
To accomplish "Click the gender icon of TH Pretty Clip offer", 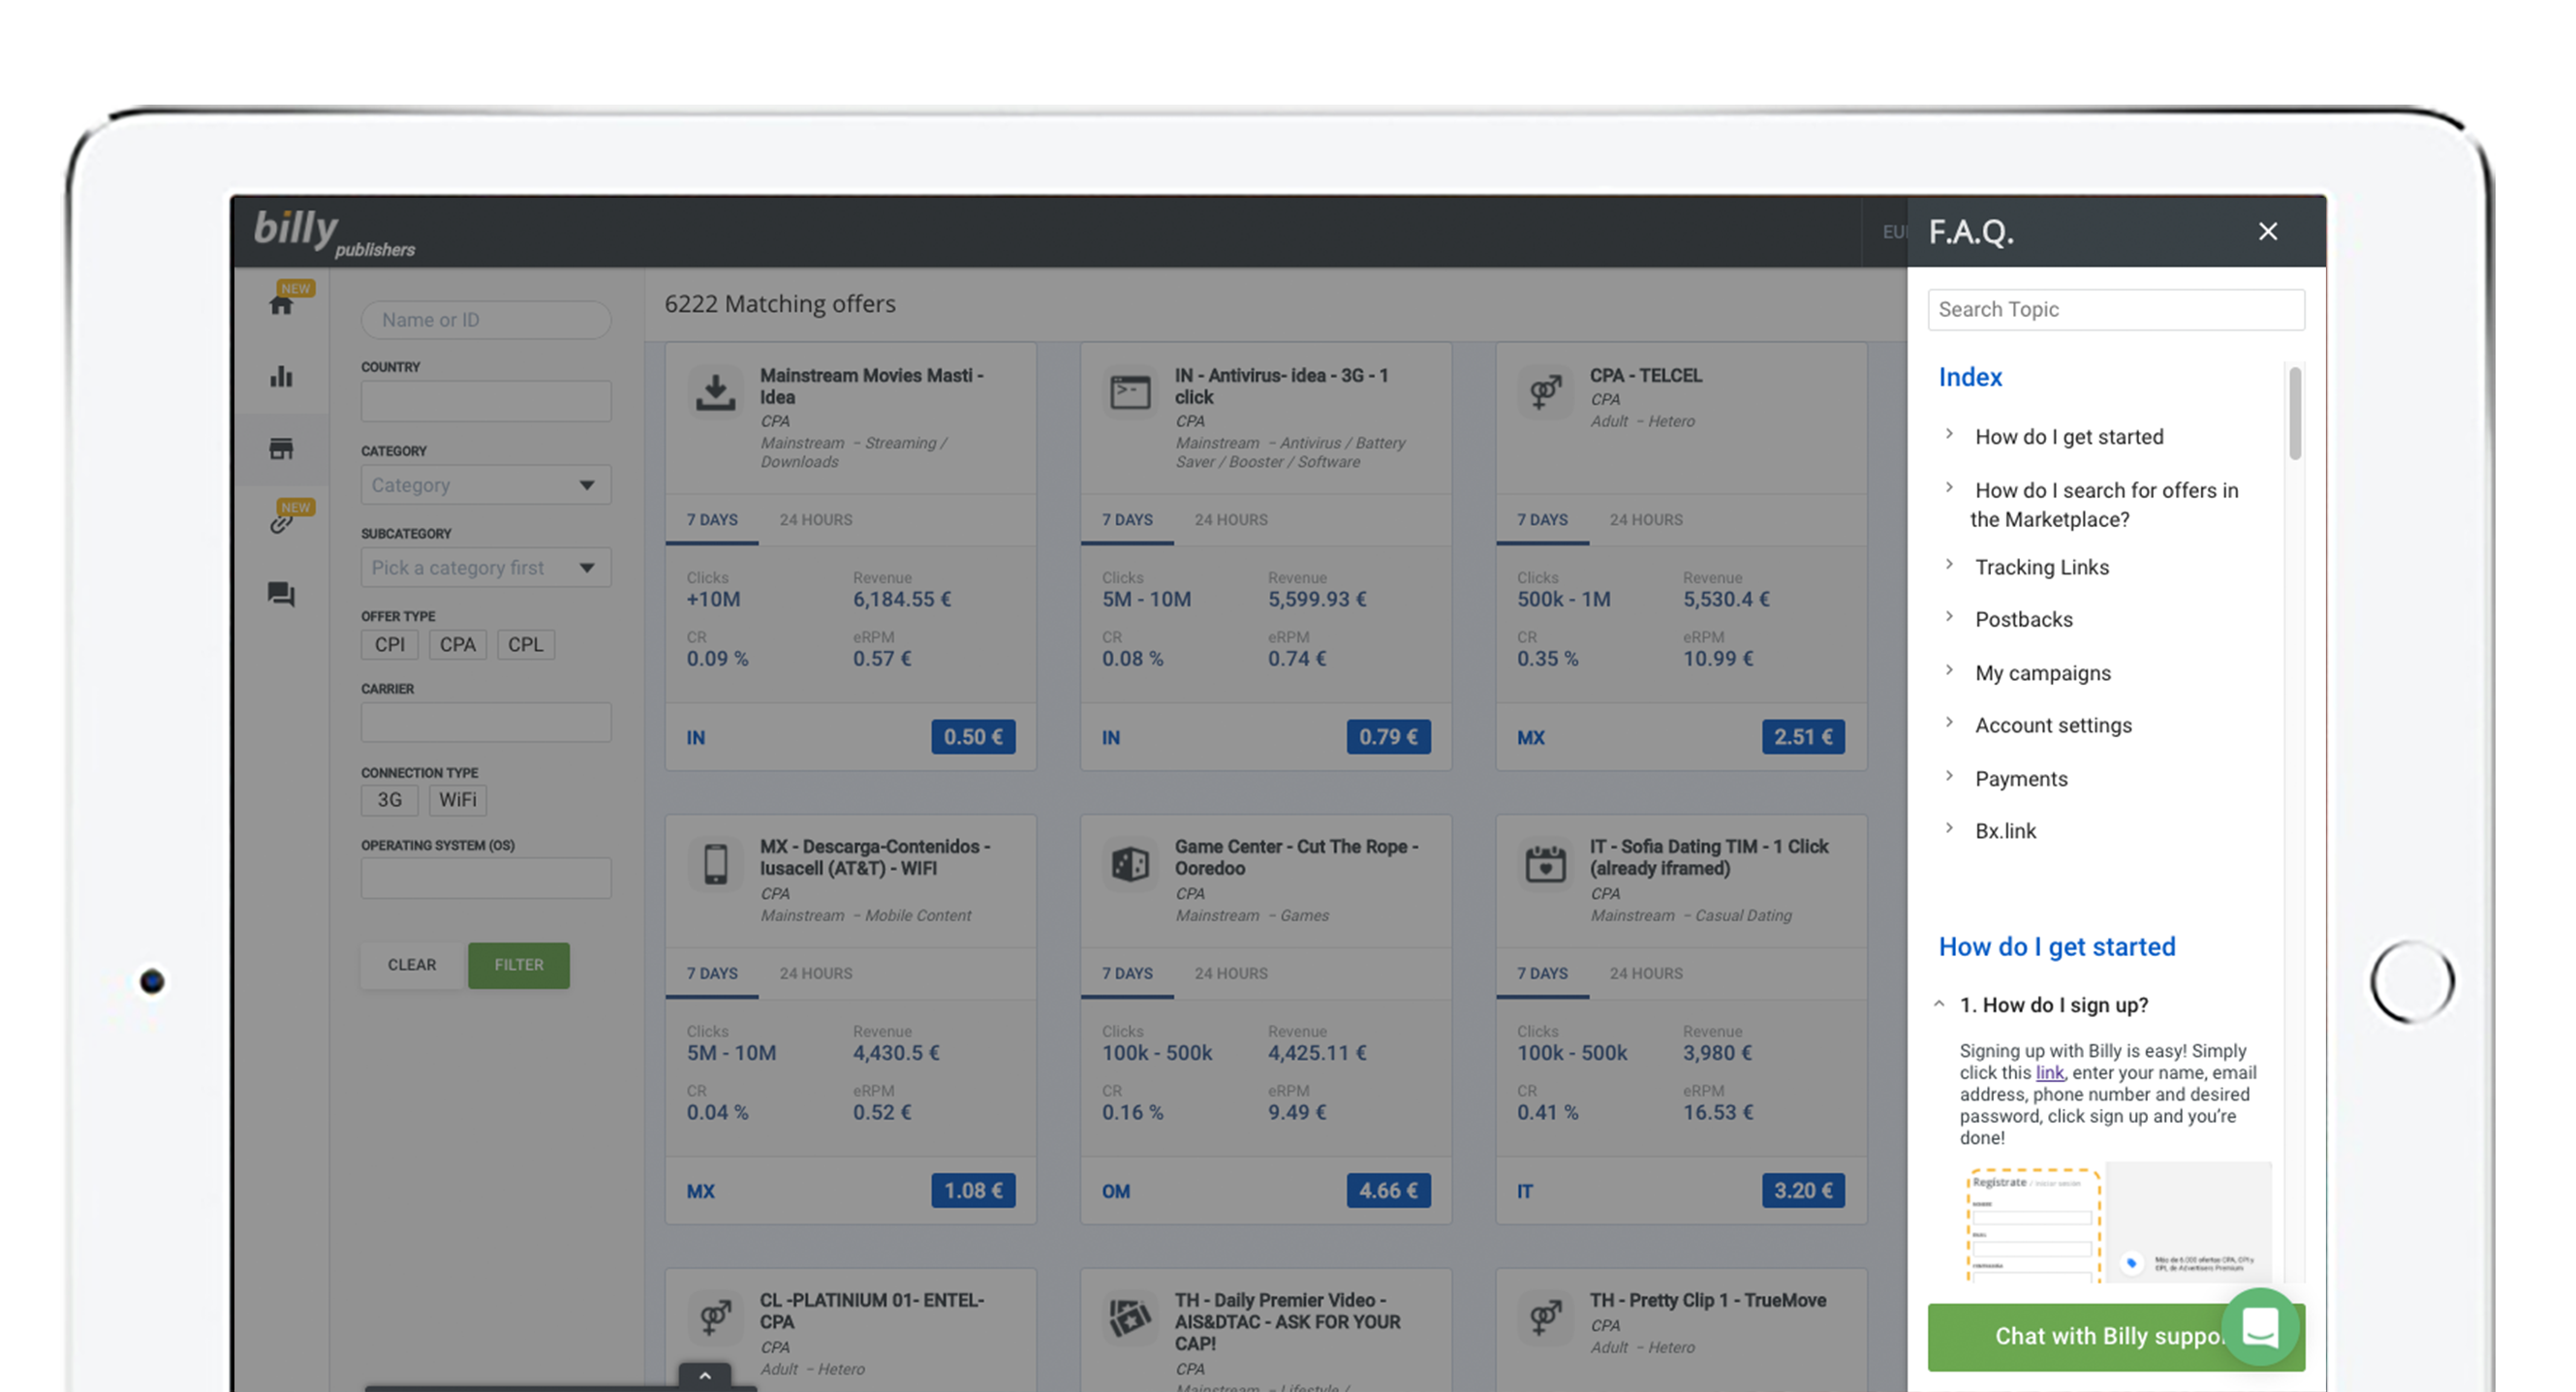I will 1545,1317.
